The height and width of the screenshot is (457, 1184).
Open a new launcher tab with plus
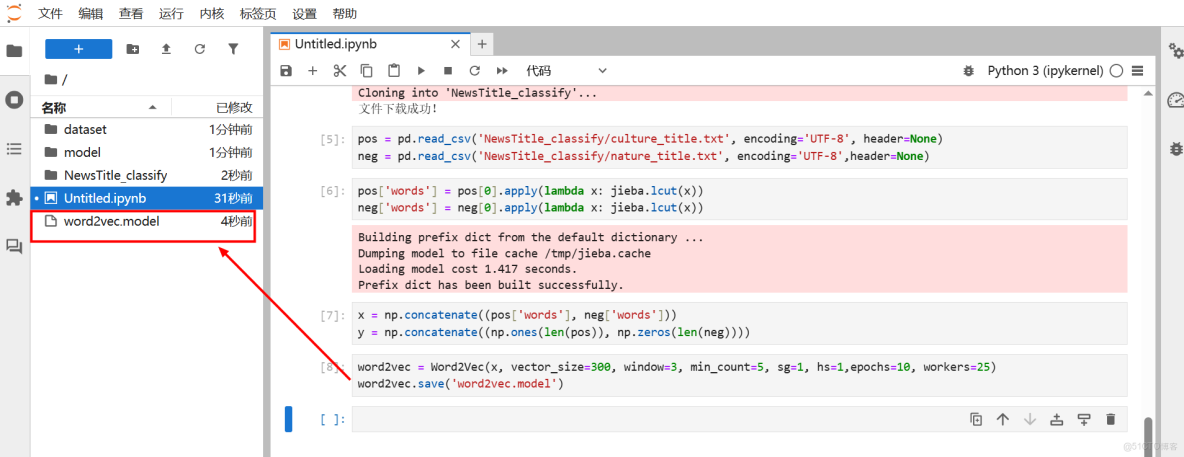tap(482, 45)
